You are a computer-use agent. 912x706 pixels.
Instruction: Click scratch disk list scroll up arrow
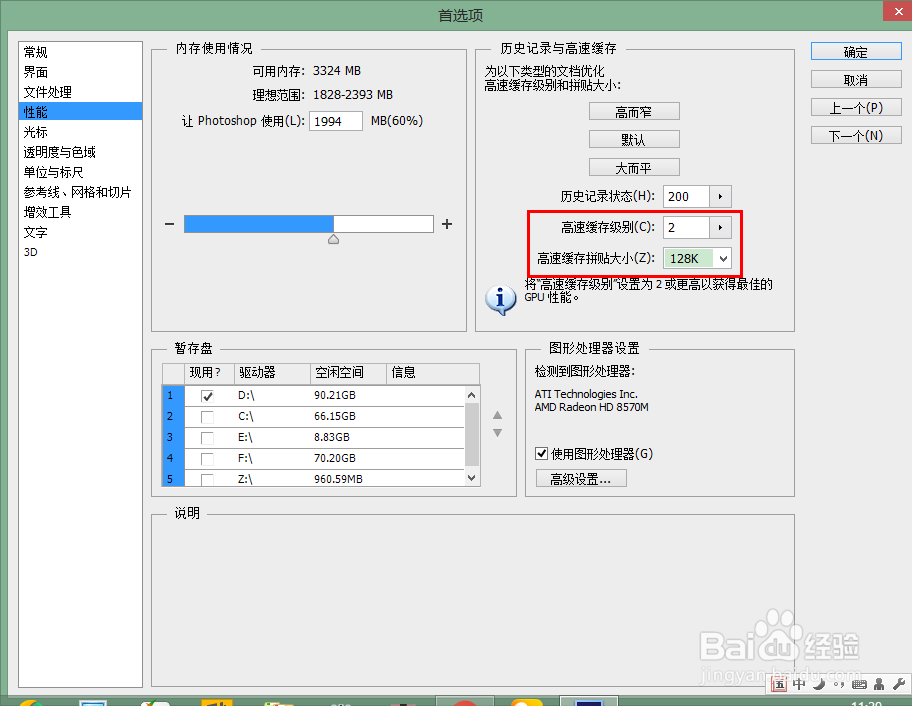[x=472, y=395]
